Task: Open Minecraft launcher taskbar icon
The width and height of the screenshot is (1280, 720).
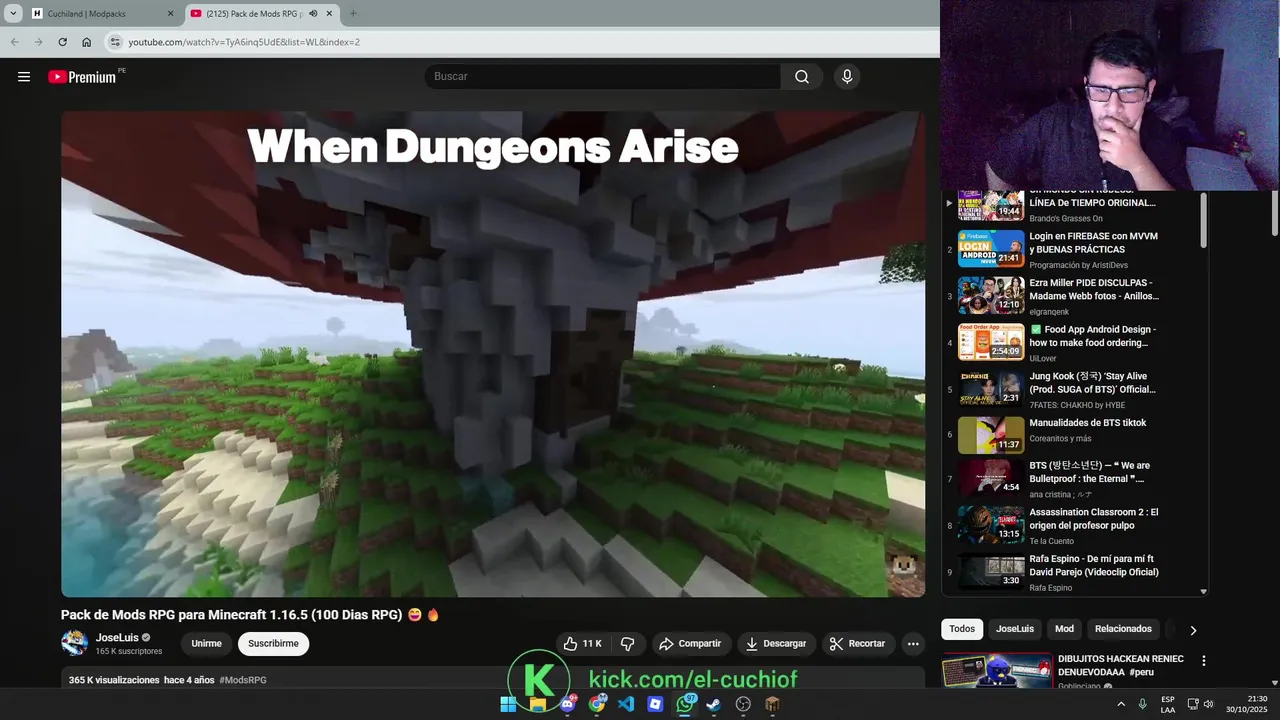Action: coord(772,704)
